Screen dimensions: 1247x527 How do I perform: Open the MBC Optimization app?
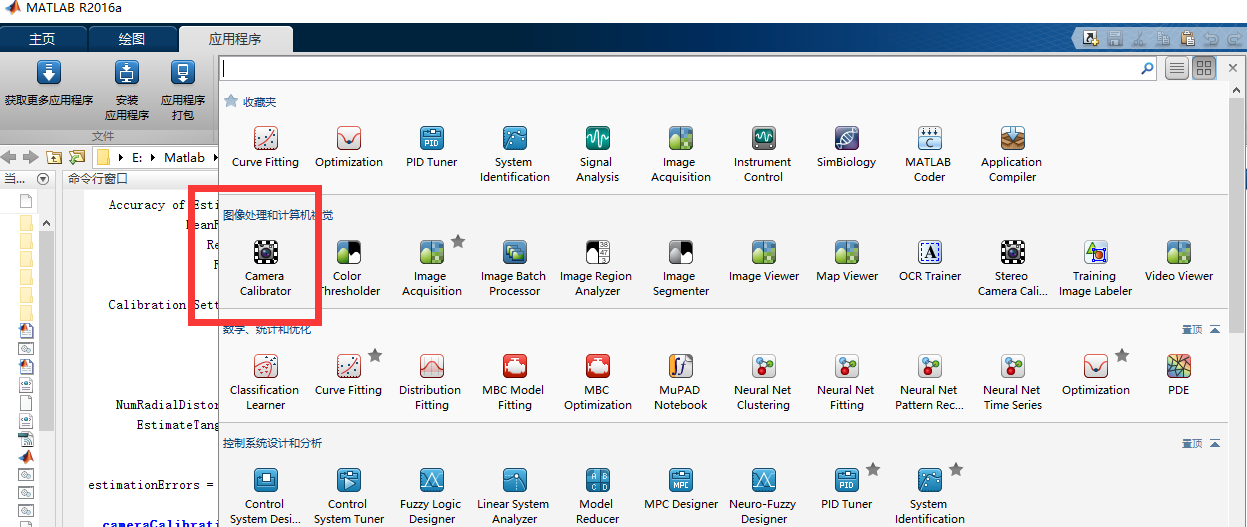597,382
